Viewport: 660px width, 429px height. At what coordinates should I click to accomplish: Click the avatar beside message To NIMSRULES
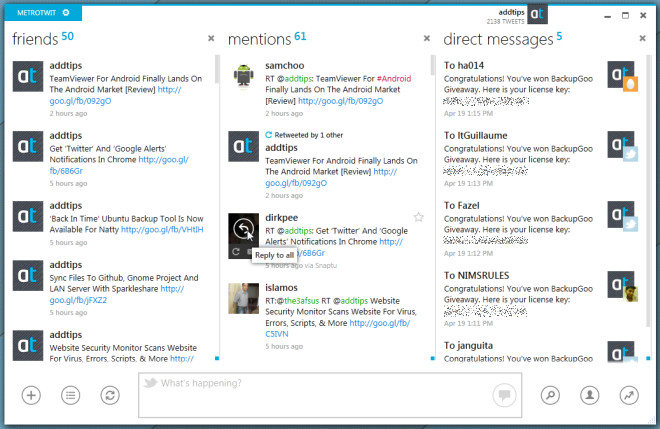[x=622, y=286]
